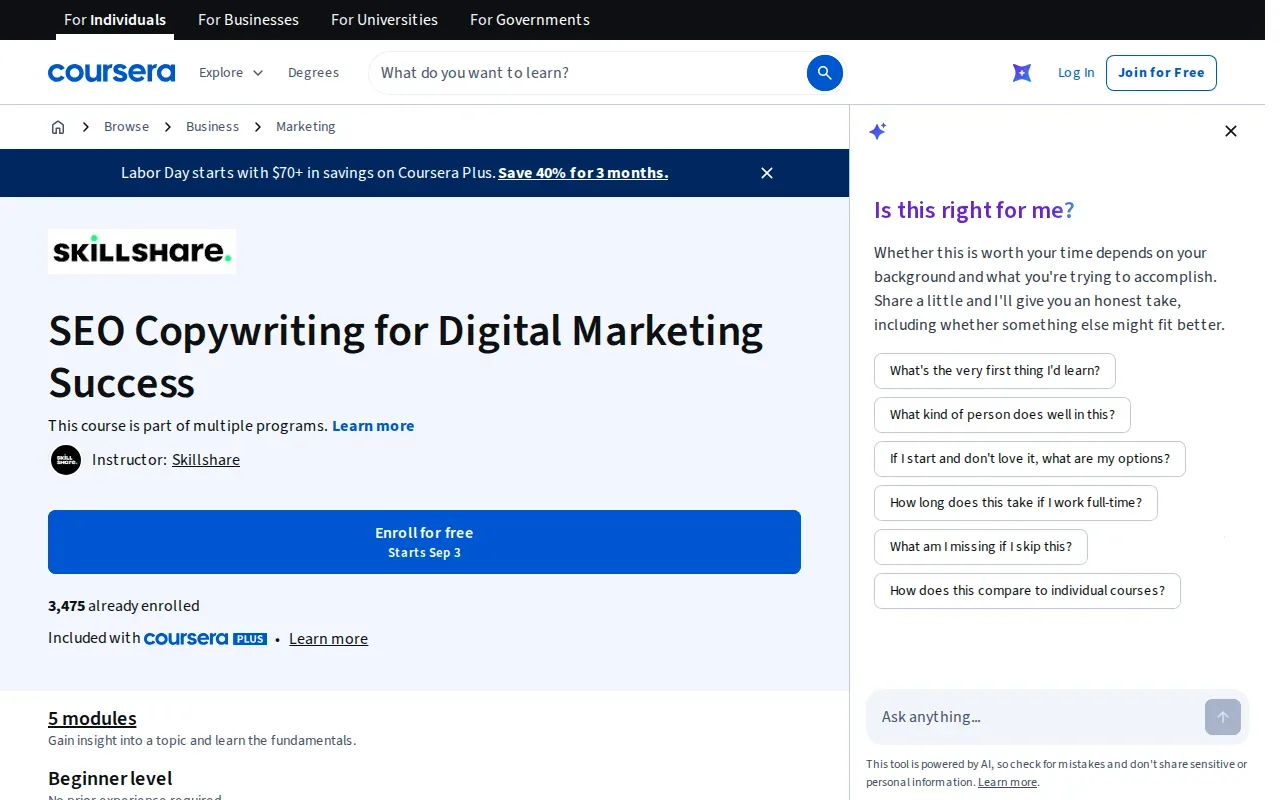This screenshot has width=1280, height=800.
Task: Select 'How does this compare to individual courses?'
Action: (x=1027, y=591)
